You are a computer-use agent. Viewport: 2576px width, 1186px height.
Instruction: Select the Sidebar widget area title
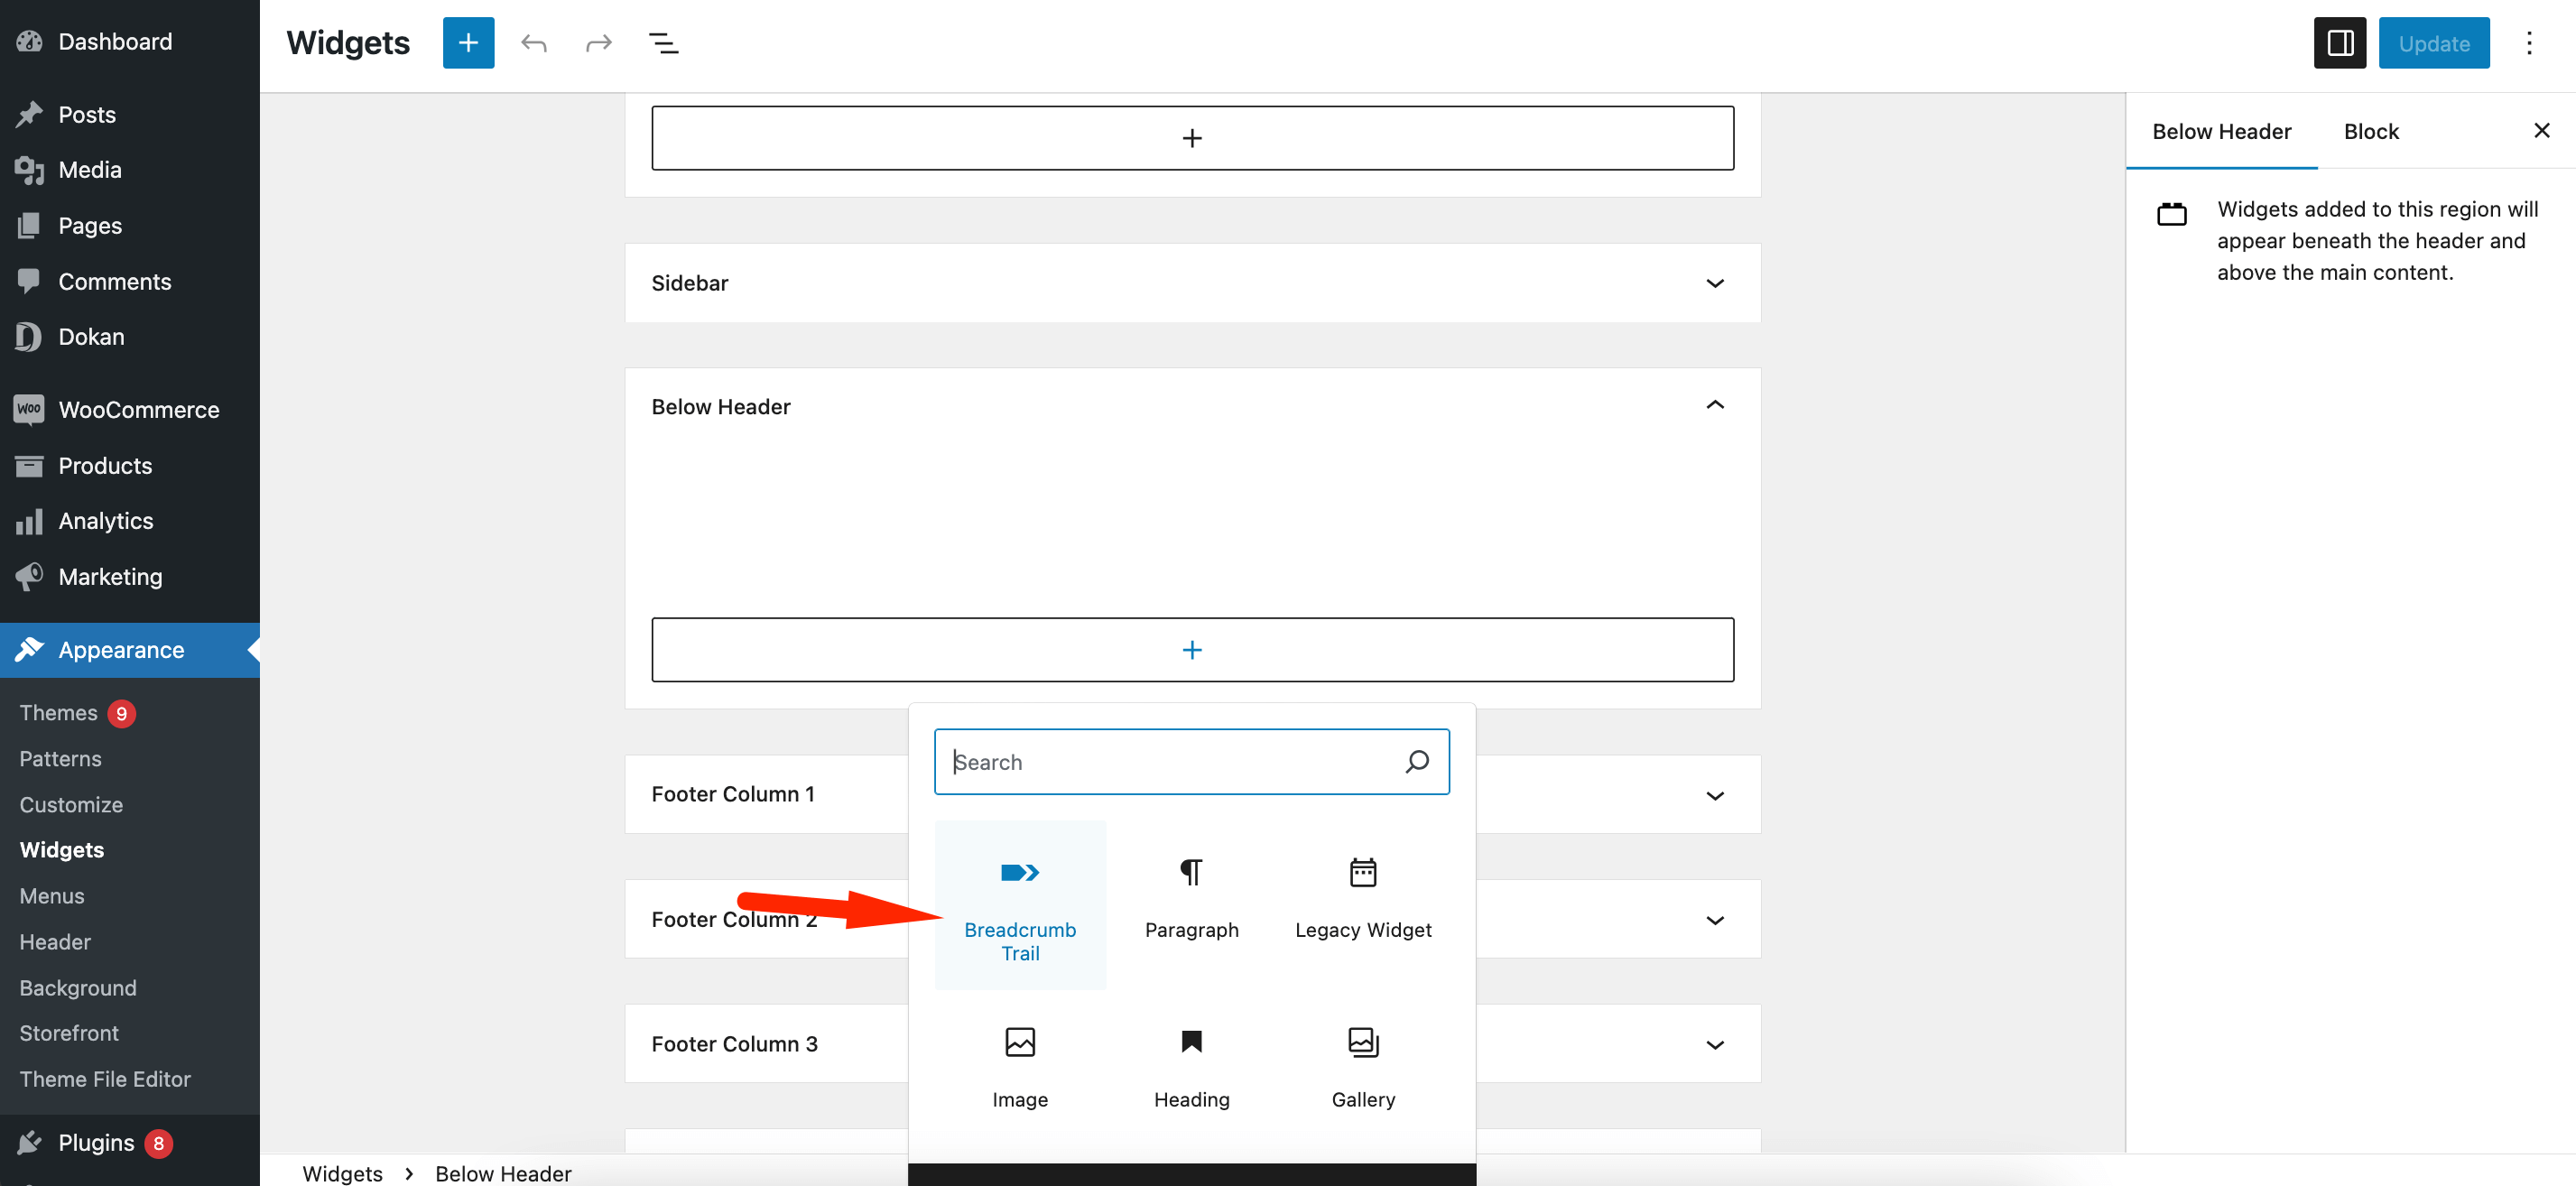(x=690, y=283)
